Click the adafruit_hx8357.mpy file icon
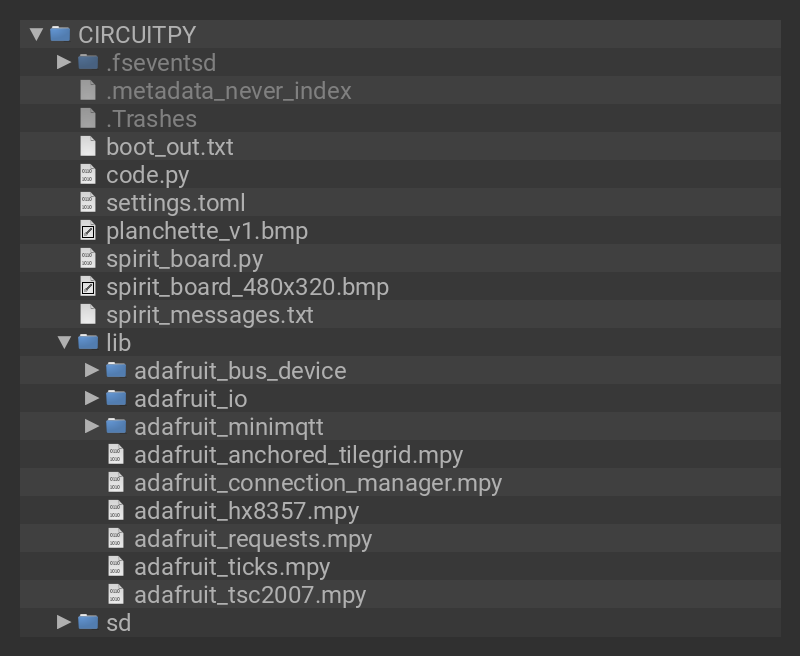The height and width of the screenshot is (656, 800). 116,511
